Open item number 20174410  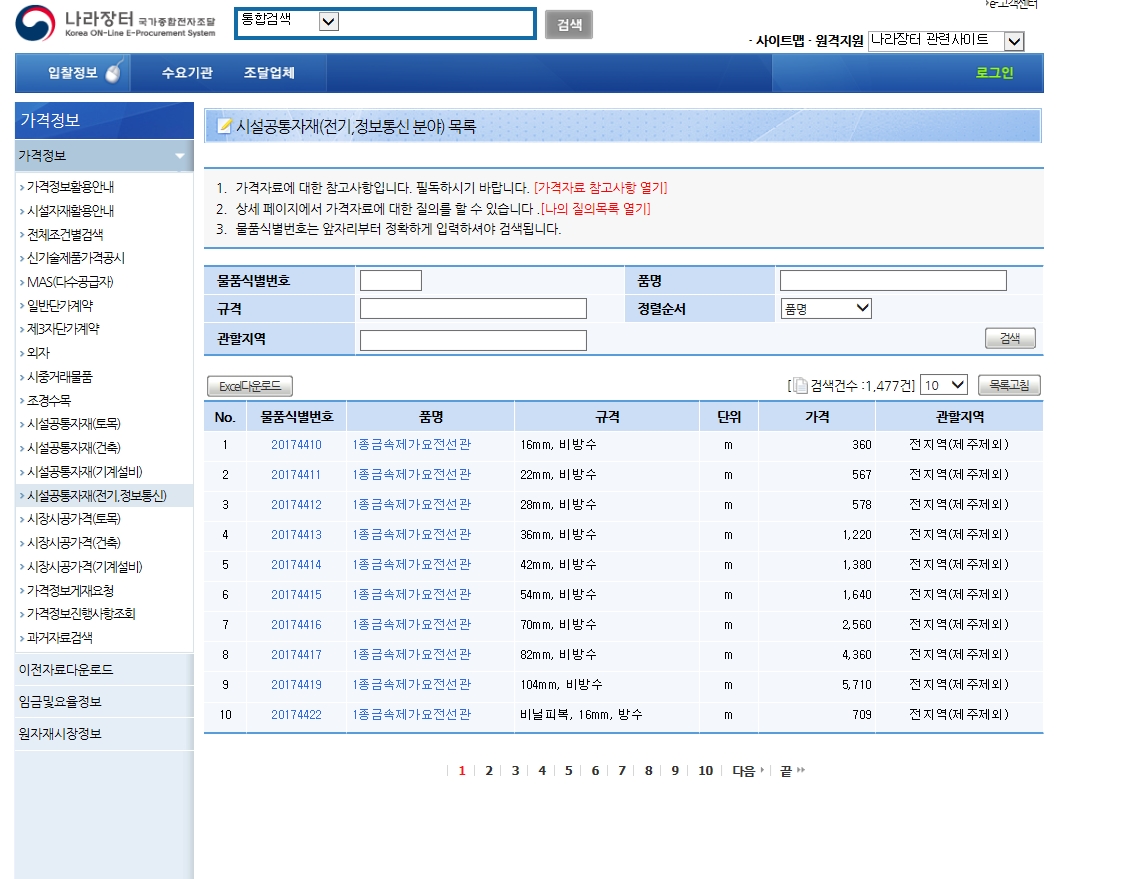pos(296,445)
